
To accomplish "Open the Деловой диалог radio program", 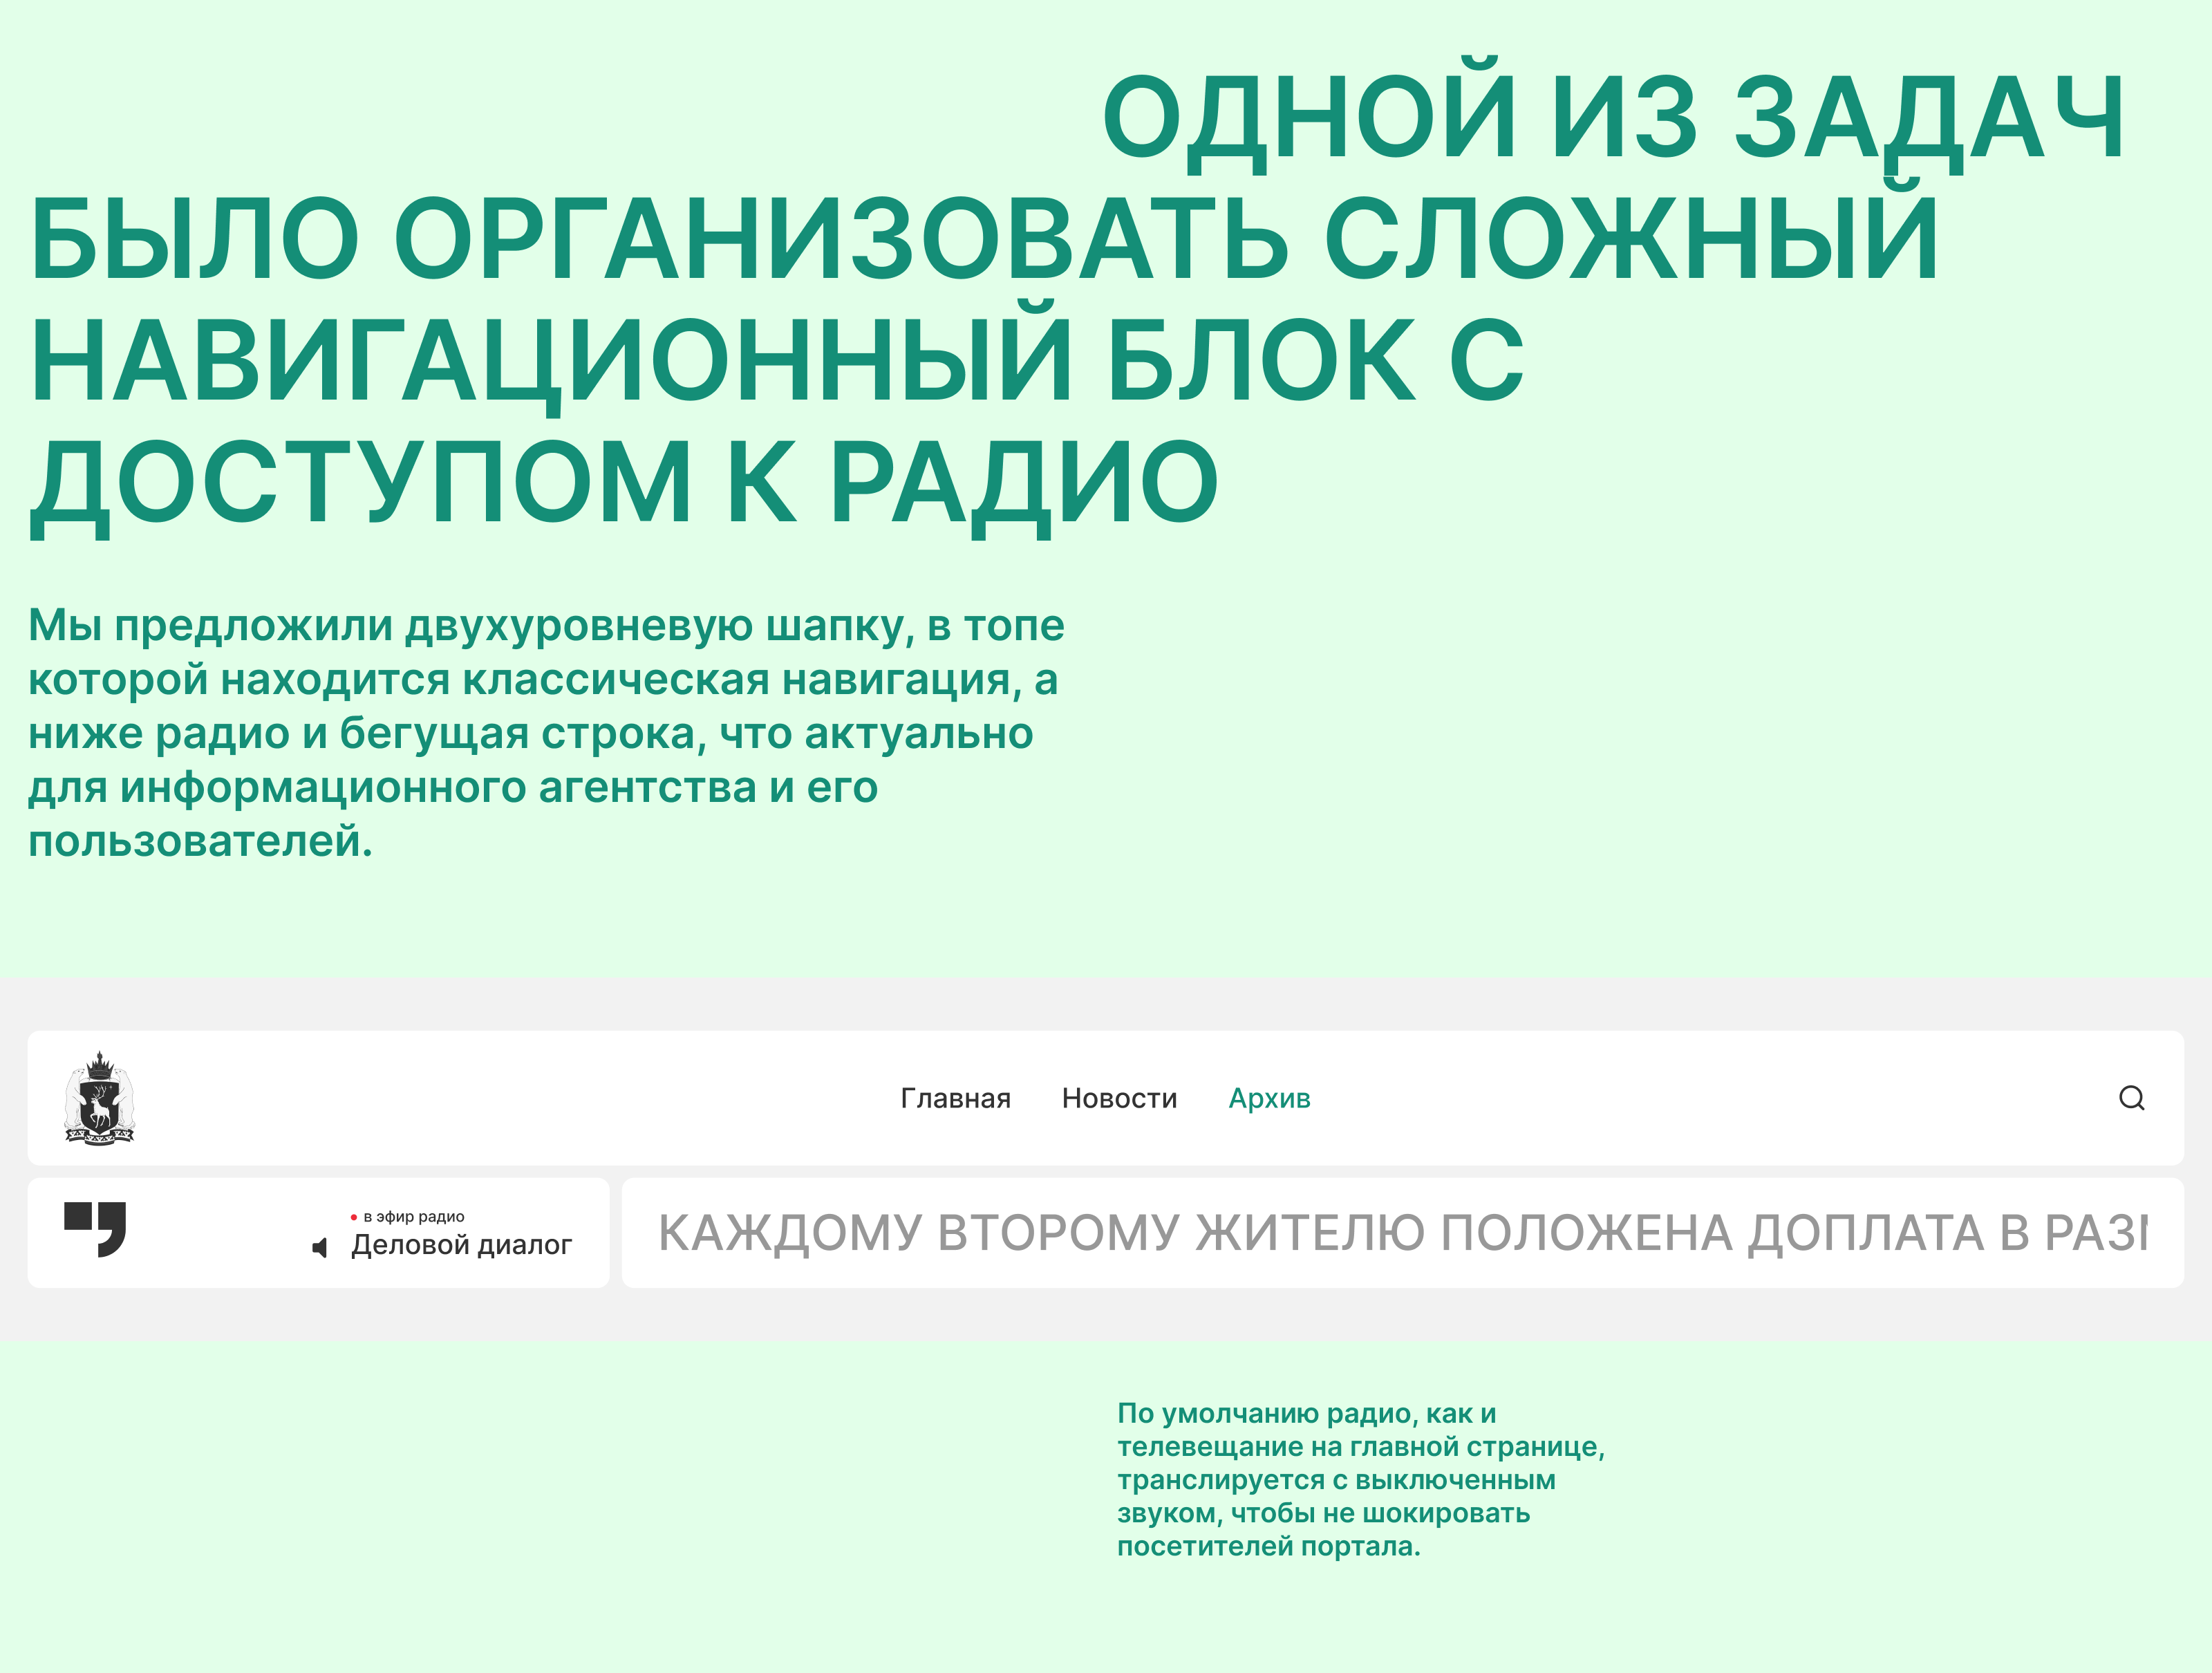I will pos(461,1245).
